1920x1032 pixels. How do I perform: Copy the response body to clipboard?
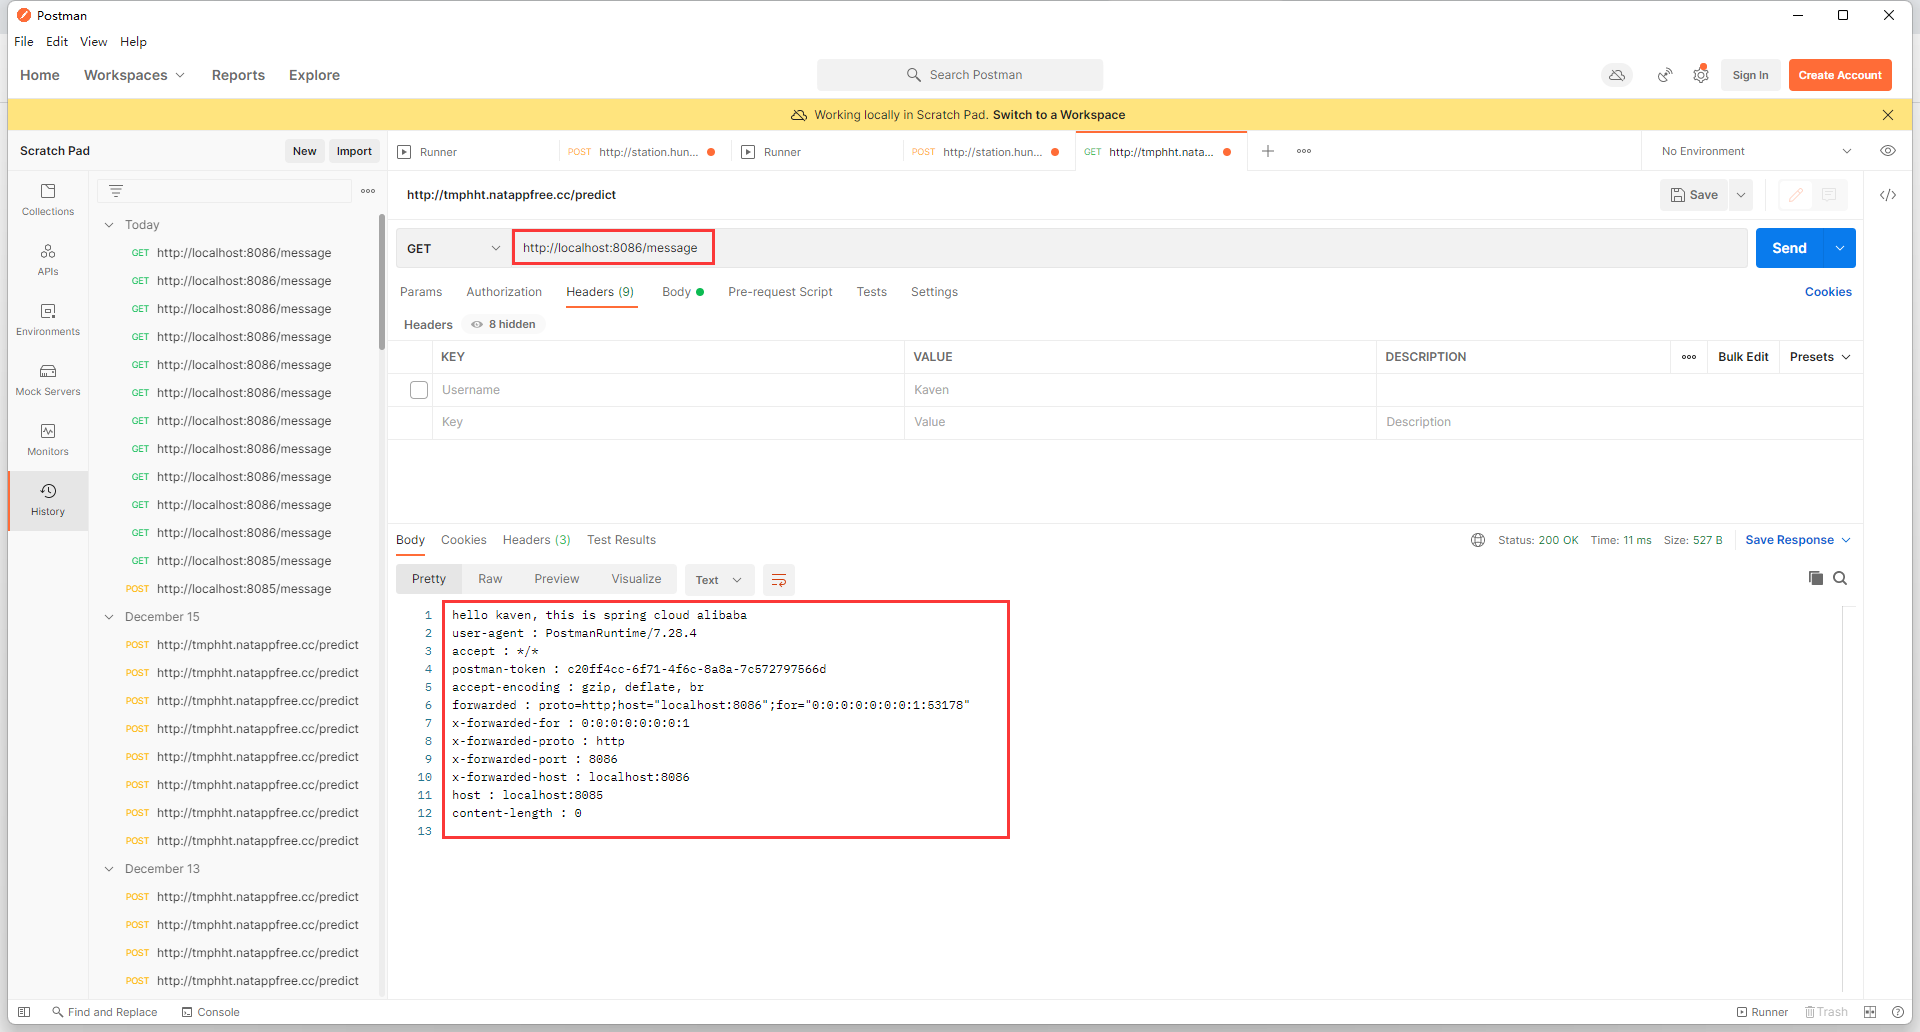[1816, 578]
